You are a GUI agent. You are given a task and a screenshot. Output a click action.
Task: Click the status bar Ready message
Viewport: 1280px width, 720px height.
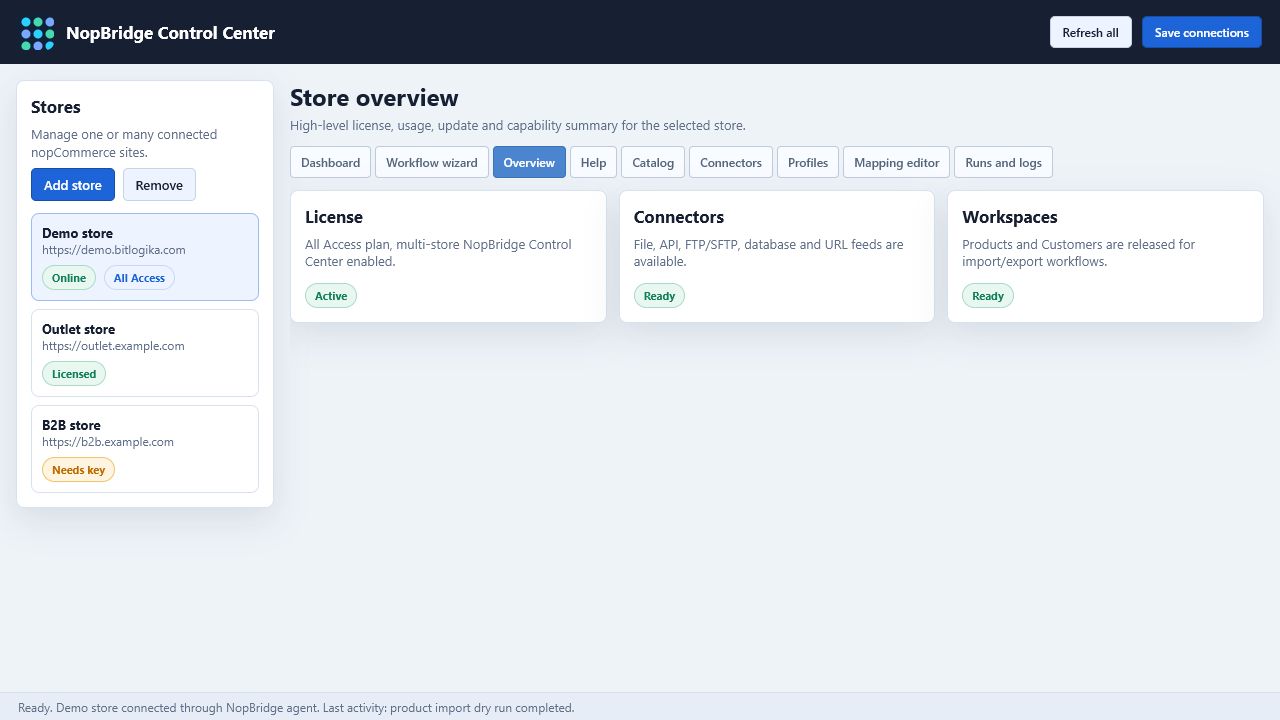click(x=296, y=708)
